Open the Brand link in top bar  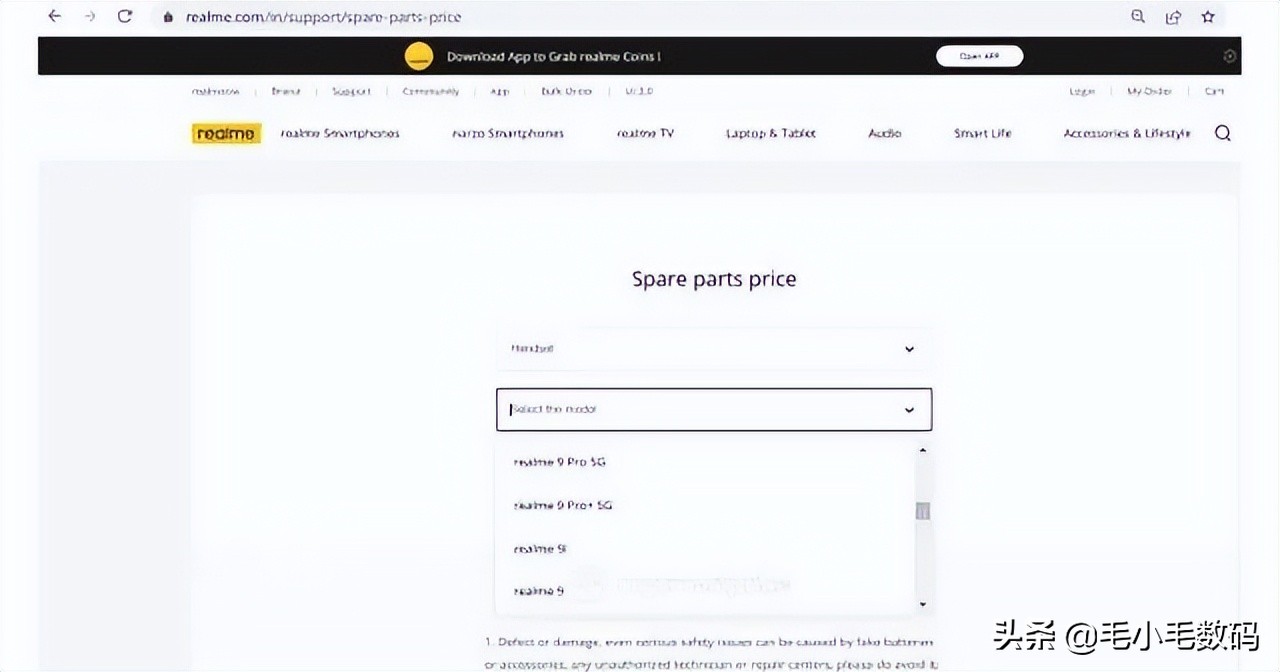point(286,91)
